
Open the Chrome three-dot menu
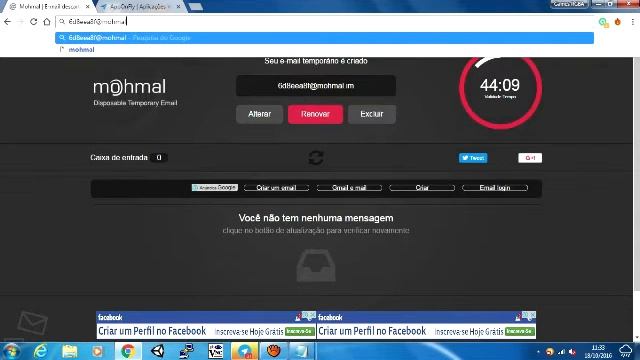coord(633,22)
